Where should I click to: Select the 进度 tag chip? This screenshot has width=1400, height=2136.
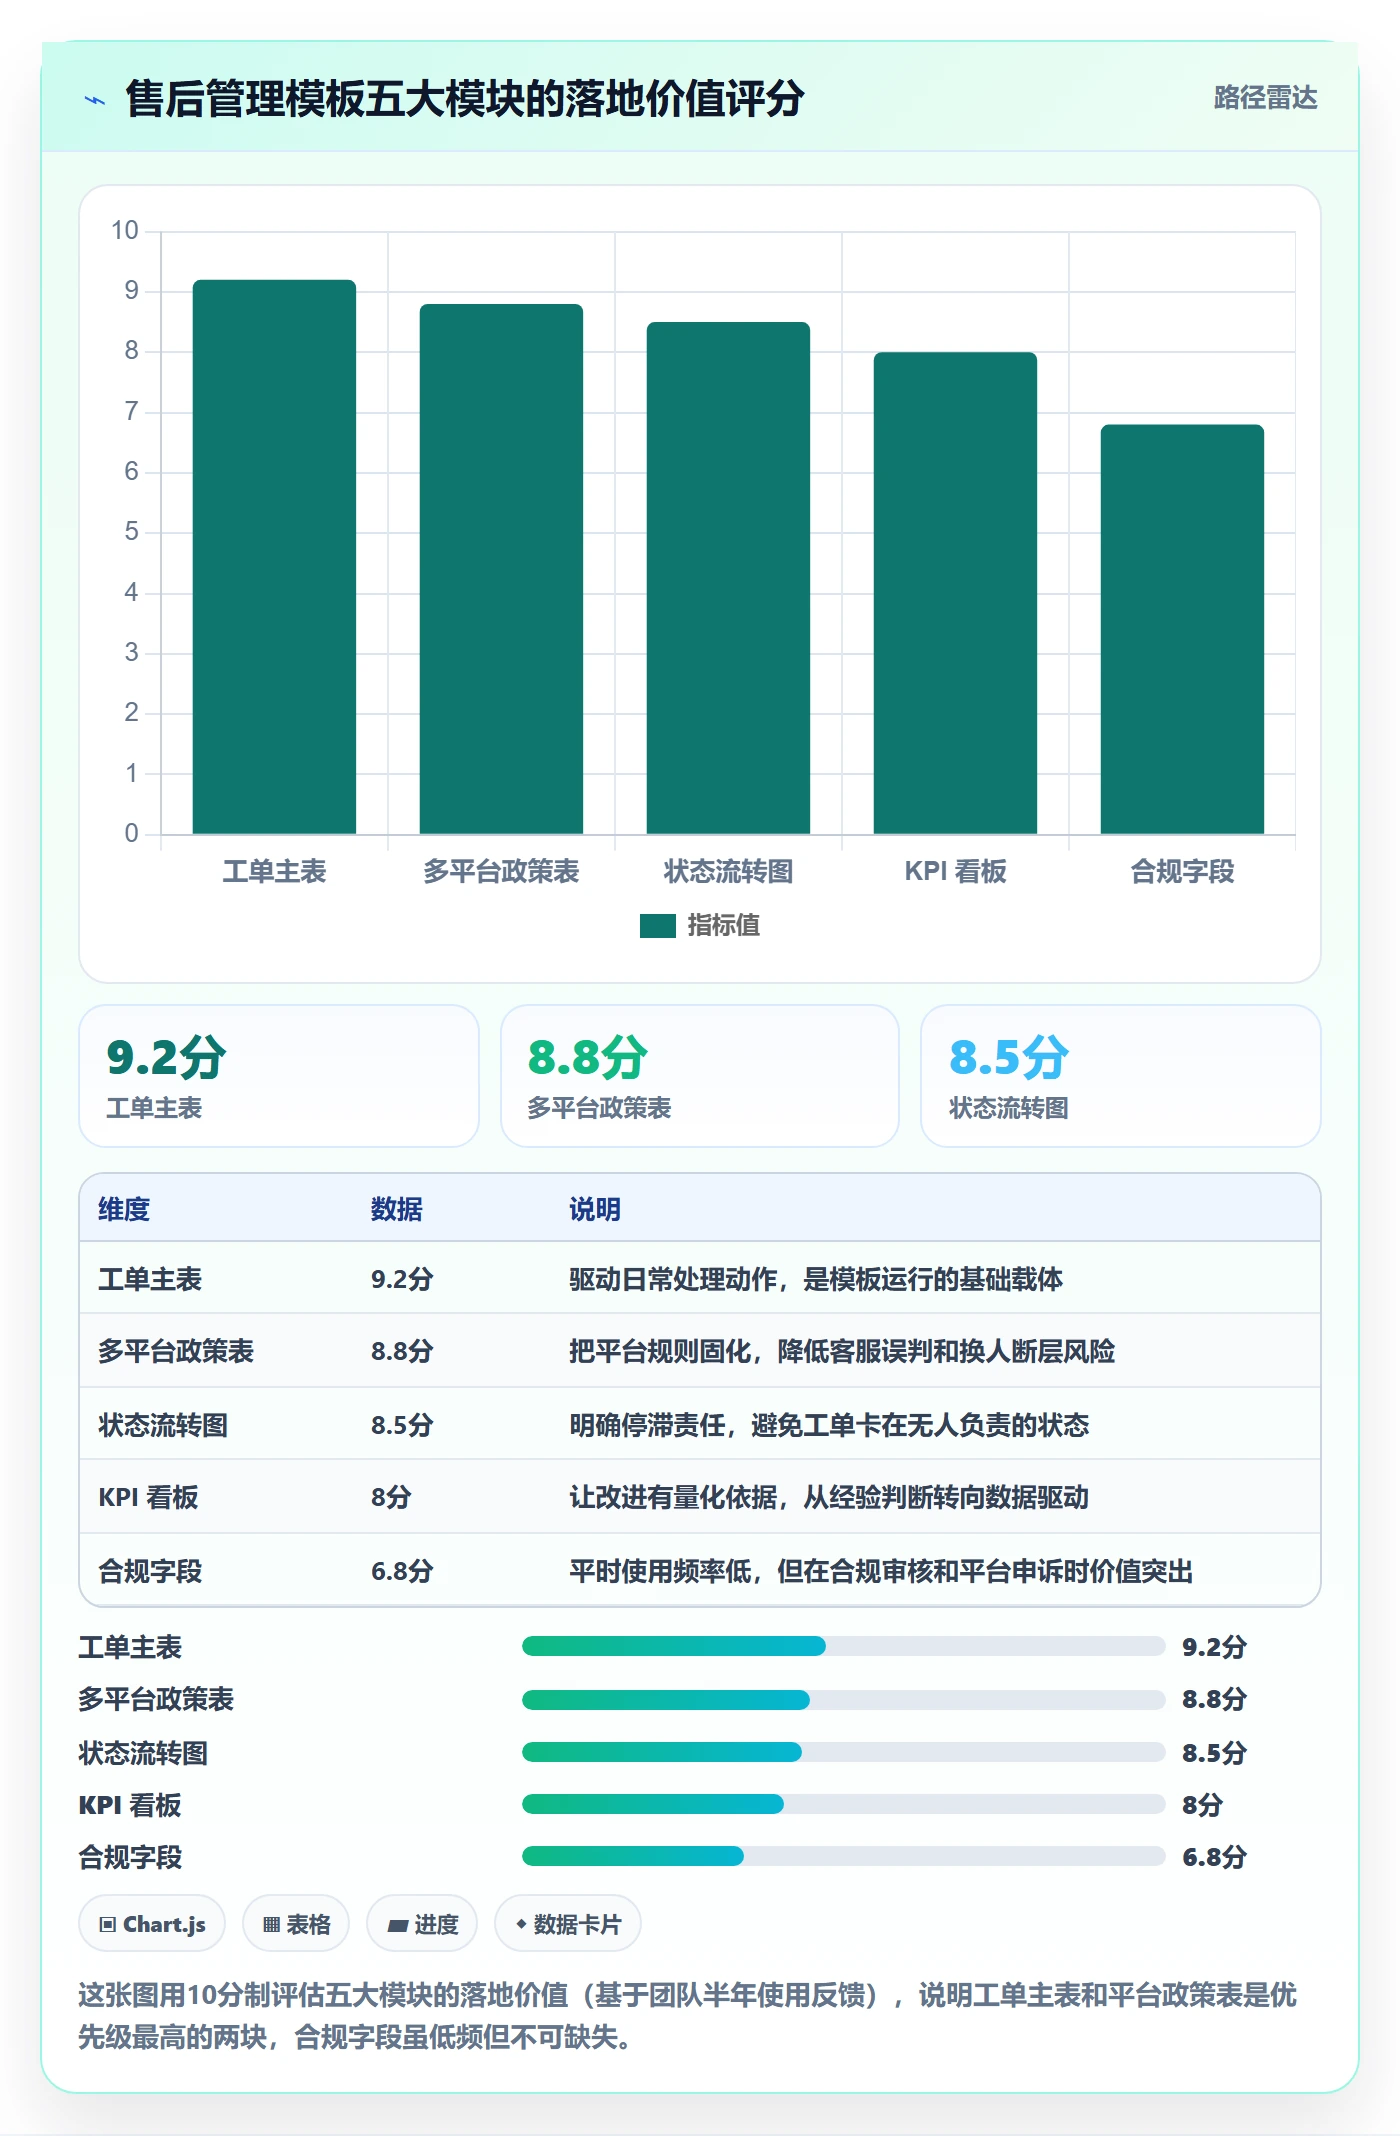pos(422,1924)
